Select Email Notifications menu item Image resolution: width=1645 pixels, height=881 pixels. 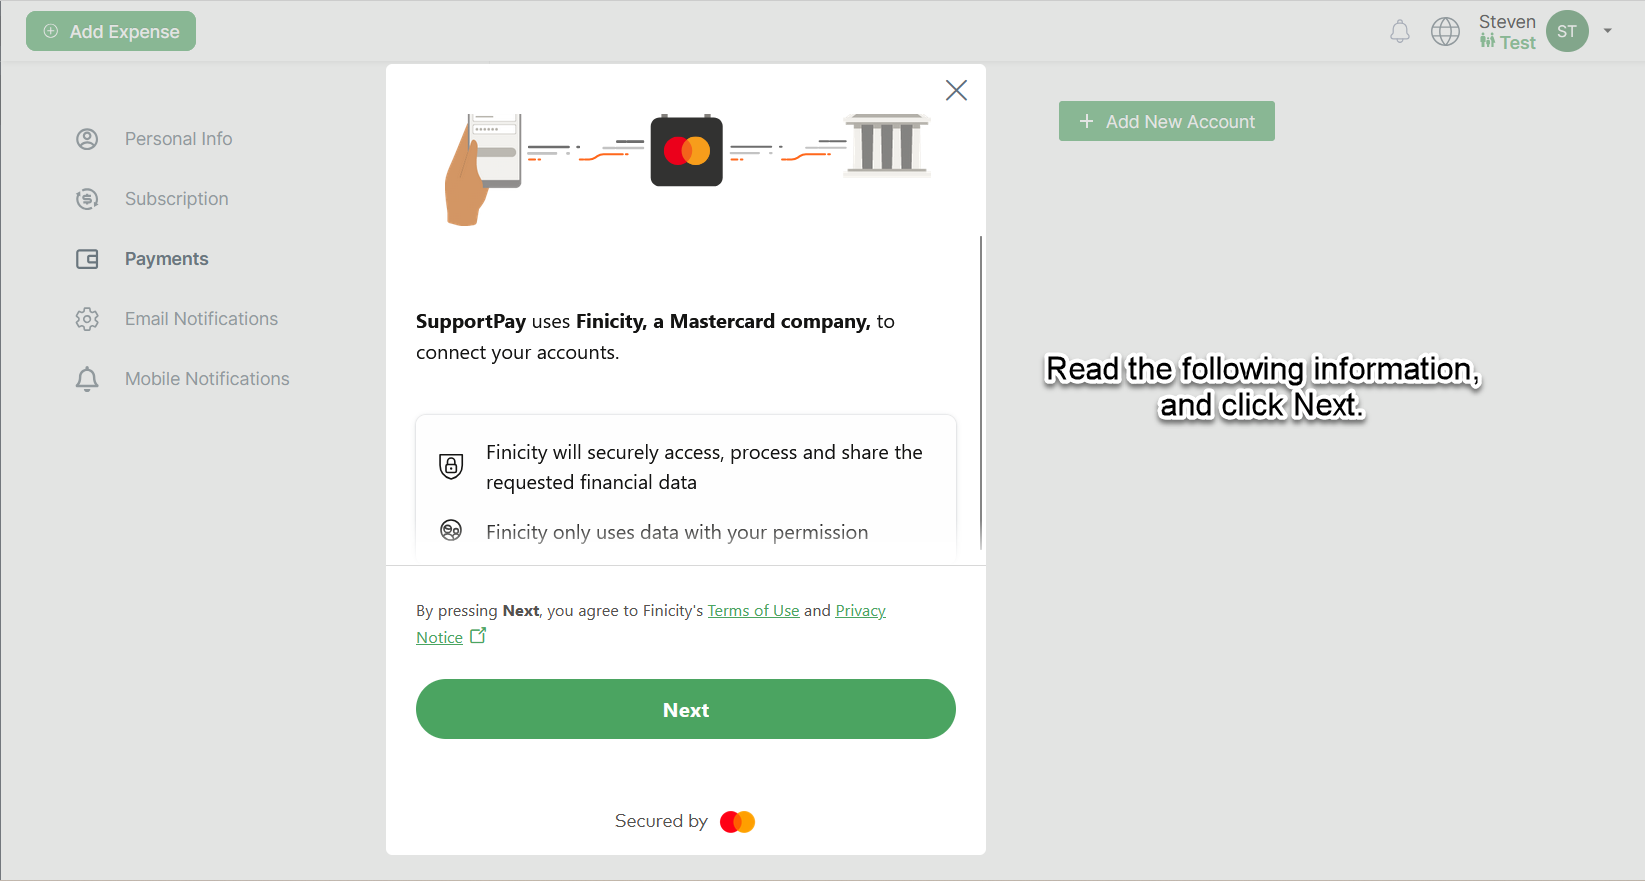click(201, 319)
